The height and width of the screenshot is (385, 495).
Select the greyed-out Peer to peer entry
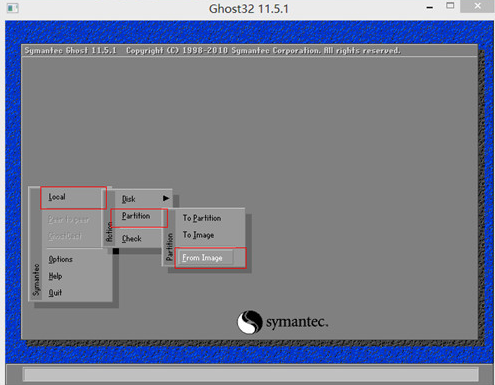pyautogui.click(x=69, y=219)
